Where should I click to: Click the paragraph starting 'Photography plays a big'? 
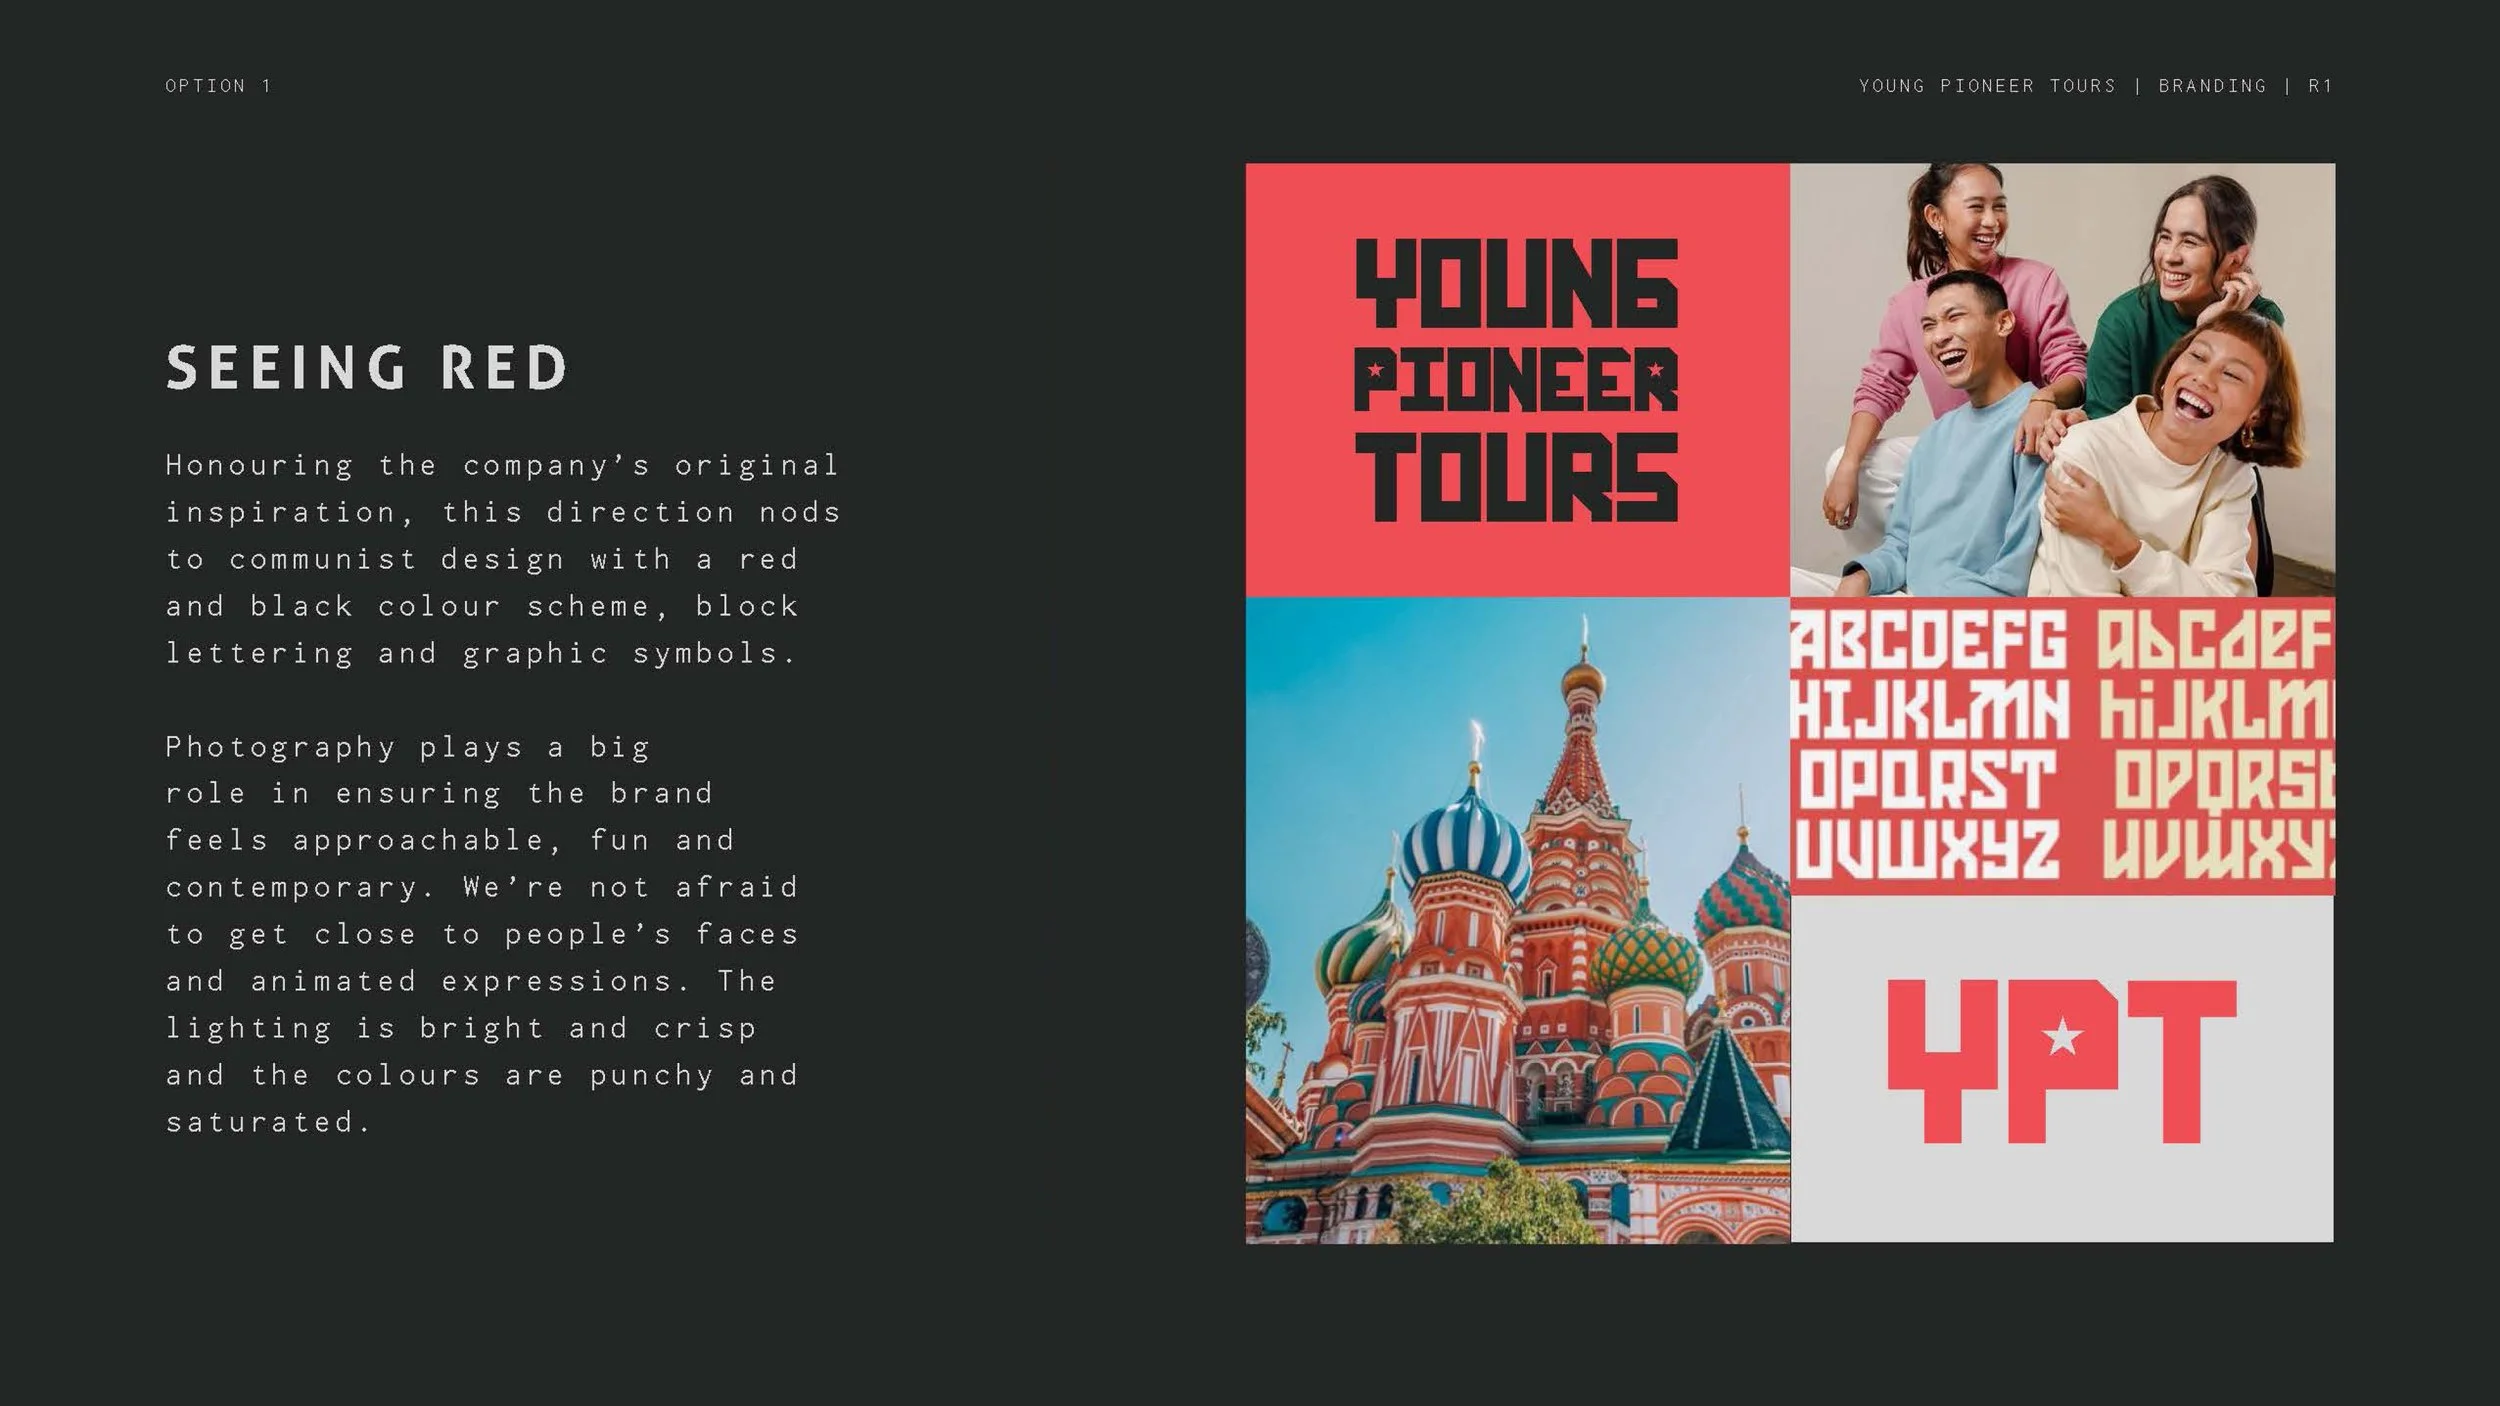(482, 934)
